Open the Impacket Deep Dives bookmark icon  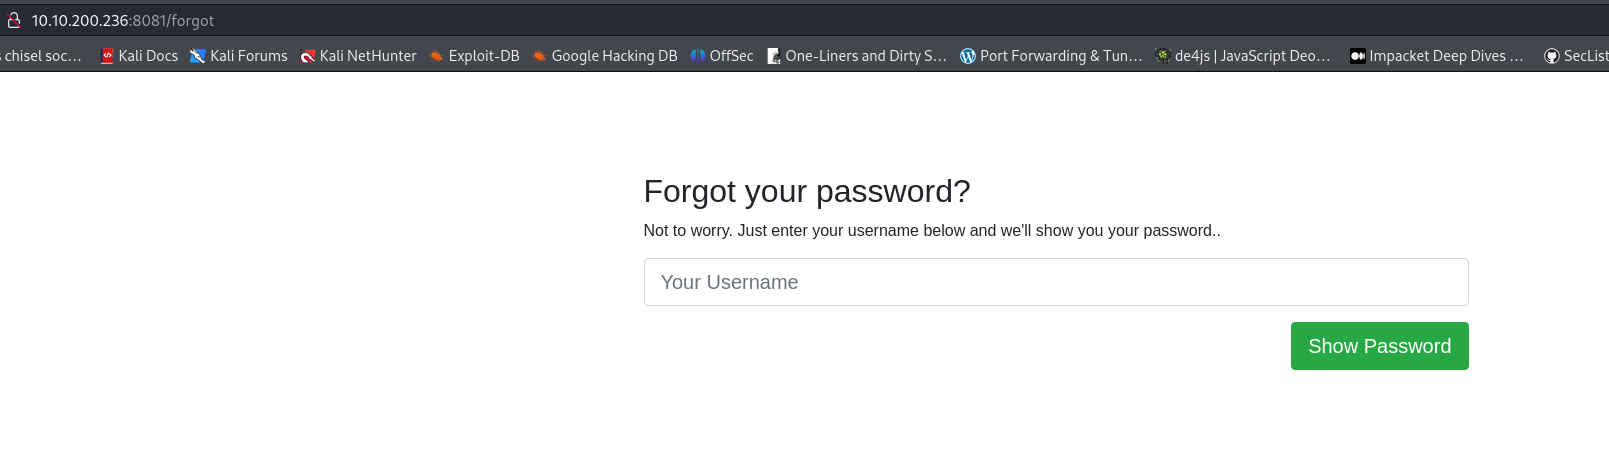1358,56
